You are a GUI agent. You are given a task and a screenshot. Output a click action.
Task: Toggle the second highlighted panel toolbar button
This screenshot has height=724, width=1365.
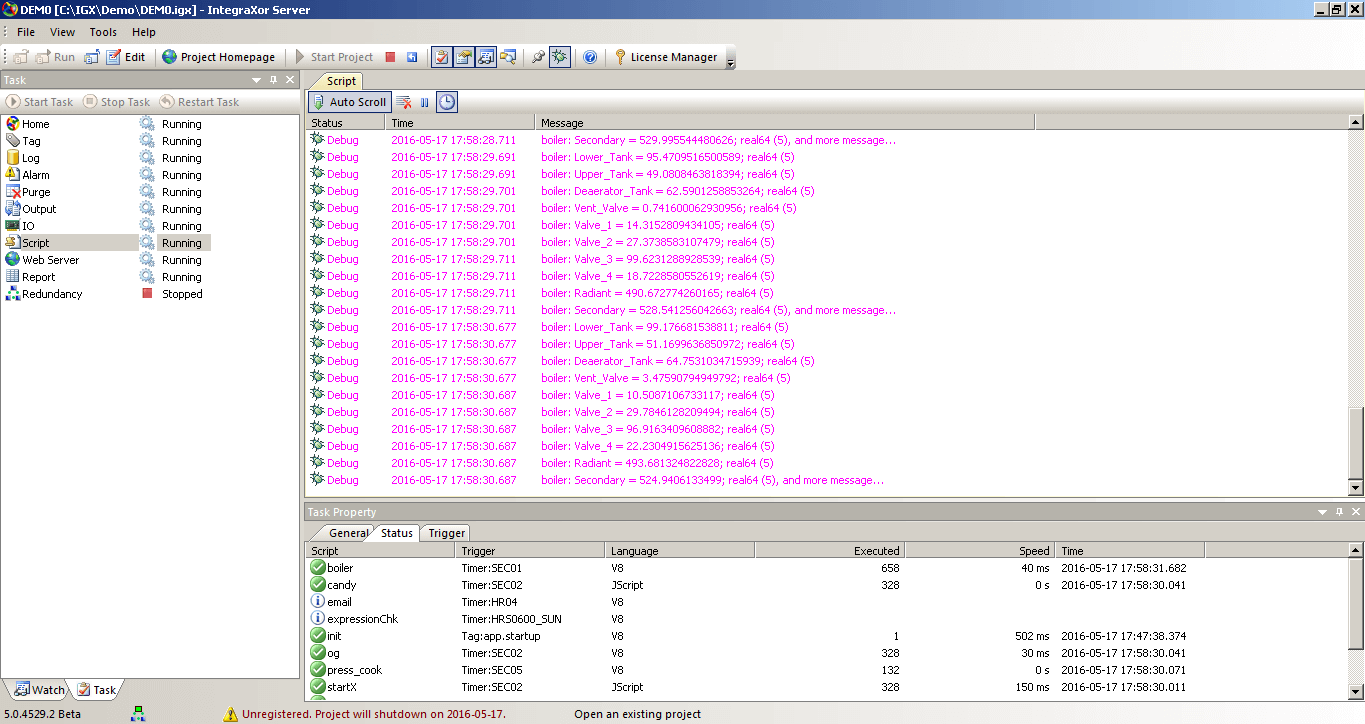click(463, 57)
